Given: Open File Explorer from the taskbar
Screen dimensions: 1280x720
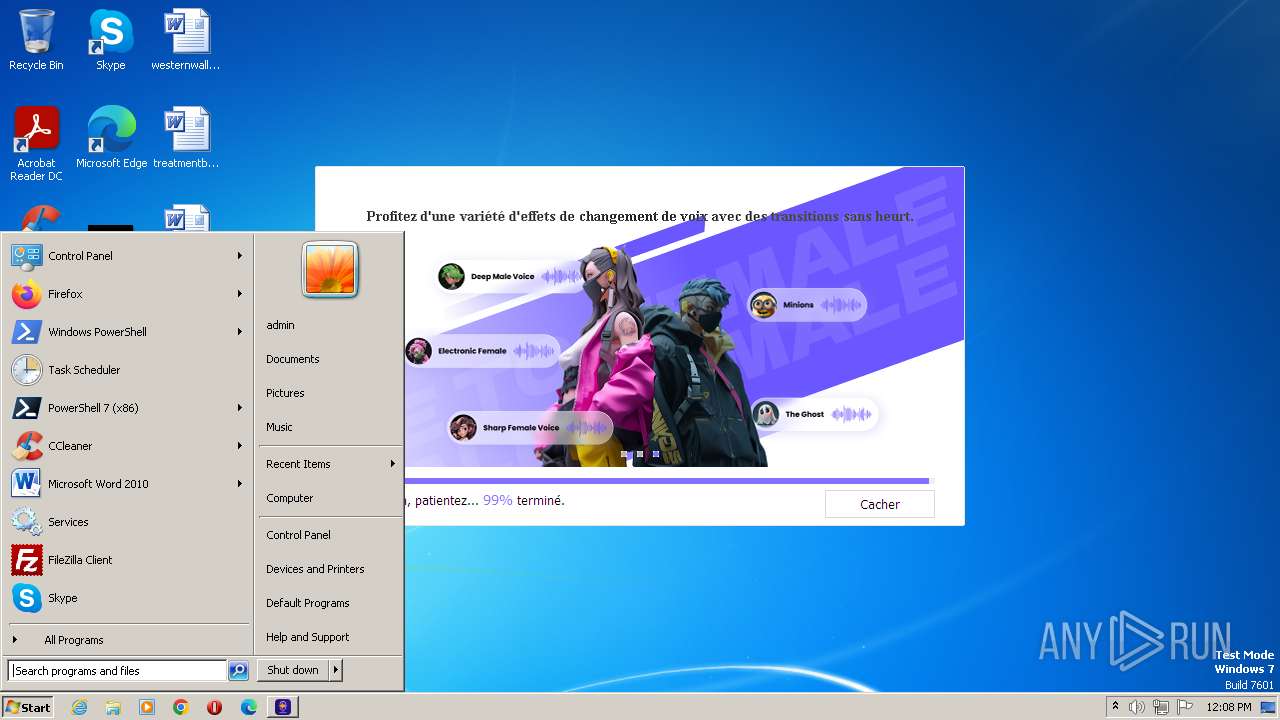Looking at the screenshot, I should click(x=113, y=707).
